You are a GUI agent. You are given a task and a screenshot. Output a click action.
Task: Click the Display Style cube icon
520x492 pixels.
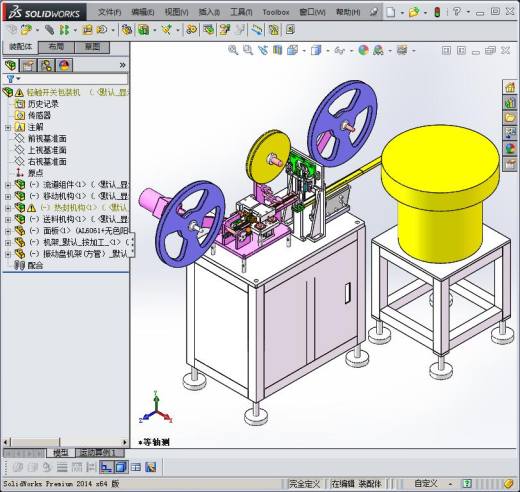click(x=316, y=50)
